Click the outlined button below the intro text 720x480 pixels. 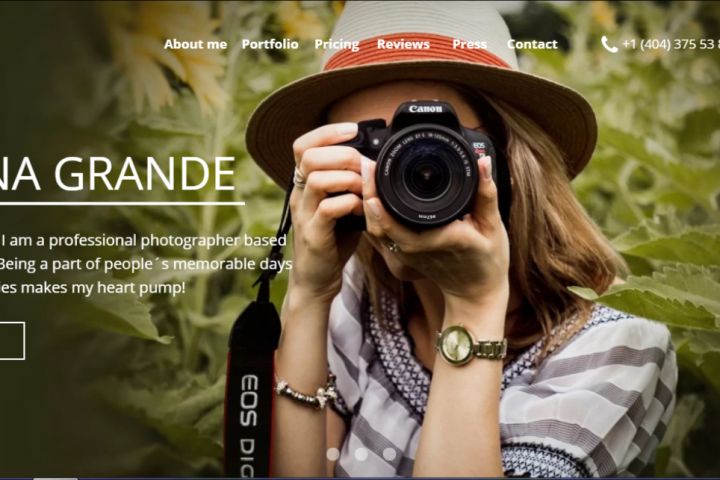(12, 341)
